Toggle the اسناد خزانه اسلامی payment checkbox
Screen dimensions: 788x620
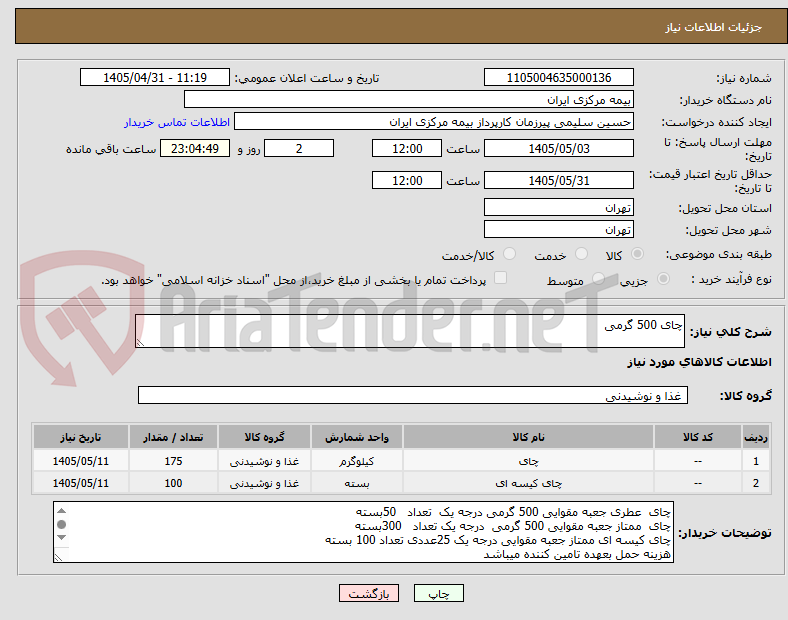click(x=500, y=278)
